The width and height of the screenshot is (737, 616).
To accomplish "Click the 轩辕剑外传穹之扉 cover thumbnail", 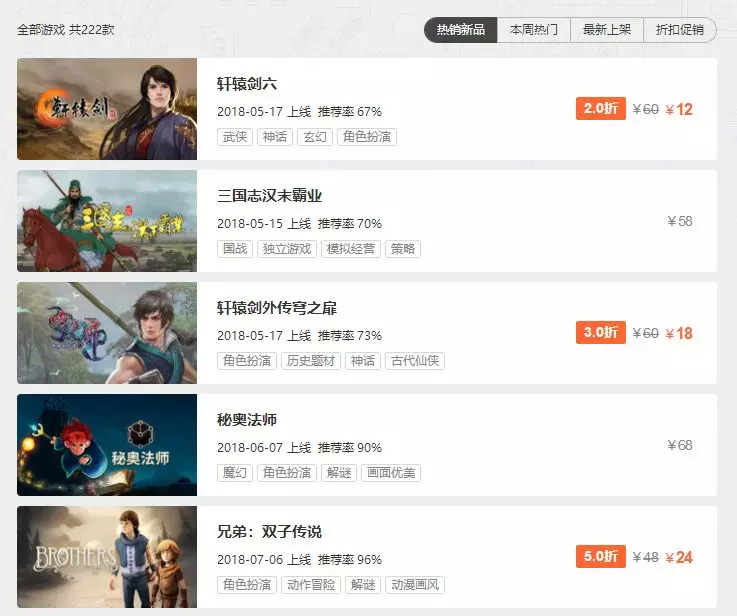I will (107, 333).
